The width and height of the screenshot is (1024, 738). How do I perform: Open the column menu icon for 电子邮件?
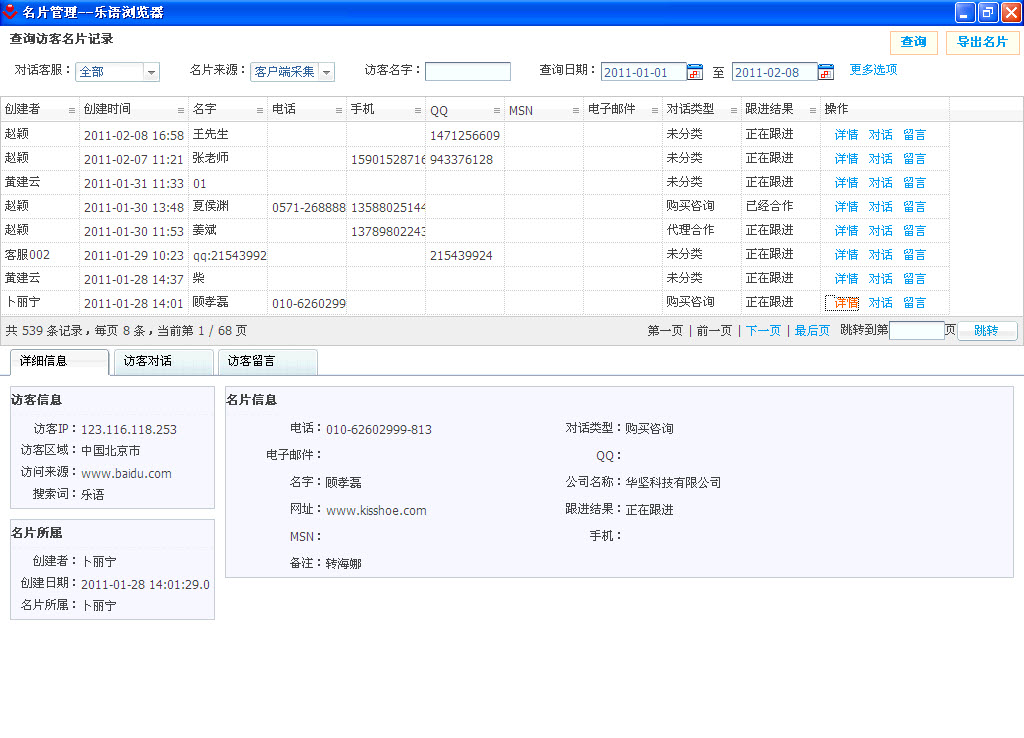coord(655,110)
